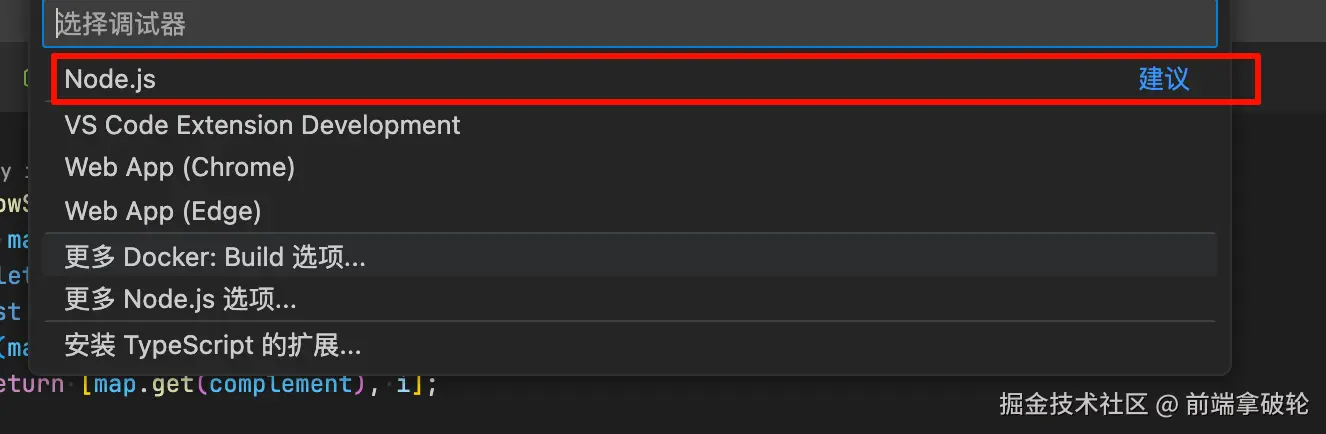Screen dimensions: 1326x434
Task: Click the 前端拿破轮 author name
Action: (1246, 404)
